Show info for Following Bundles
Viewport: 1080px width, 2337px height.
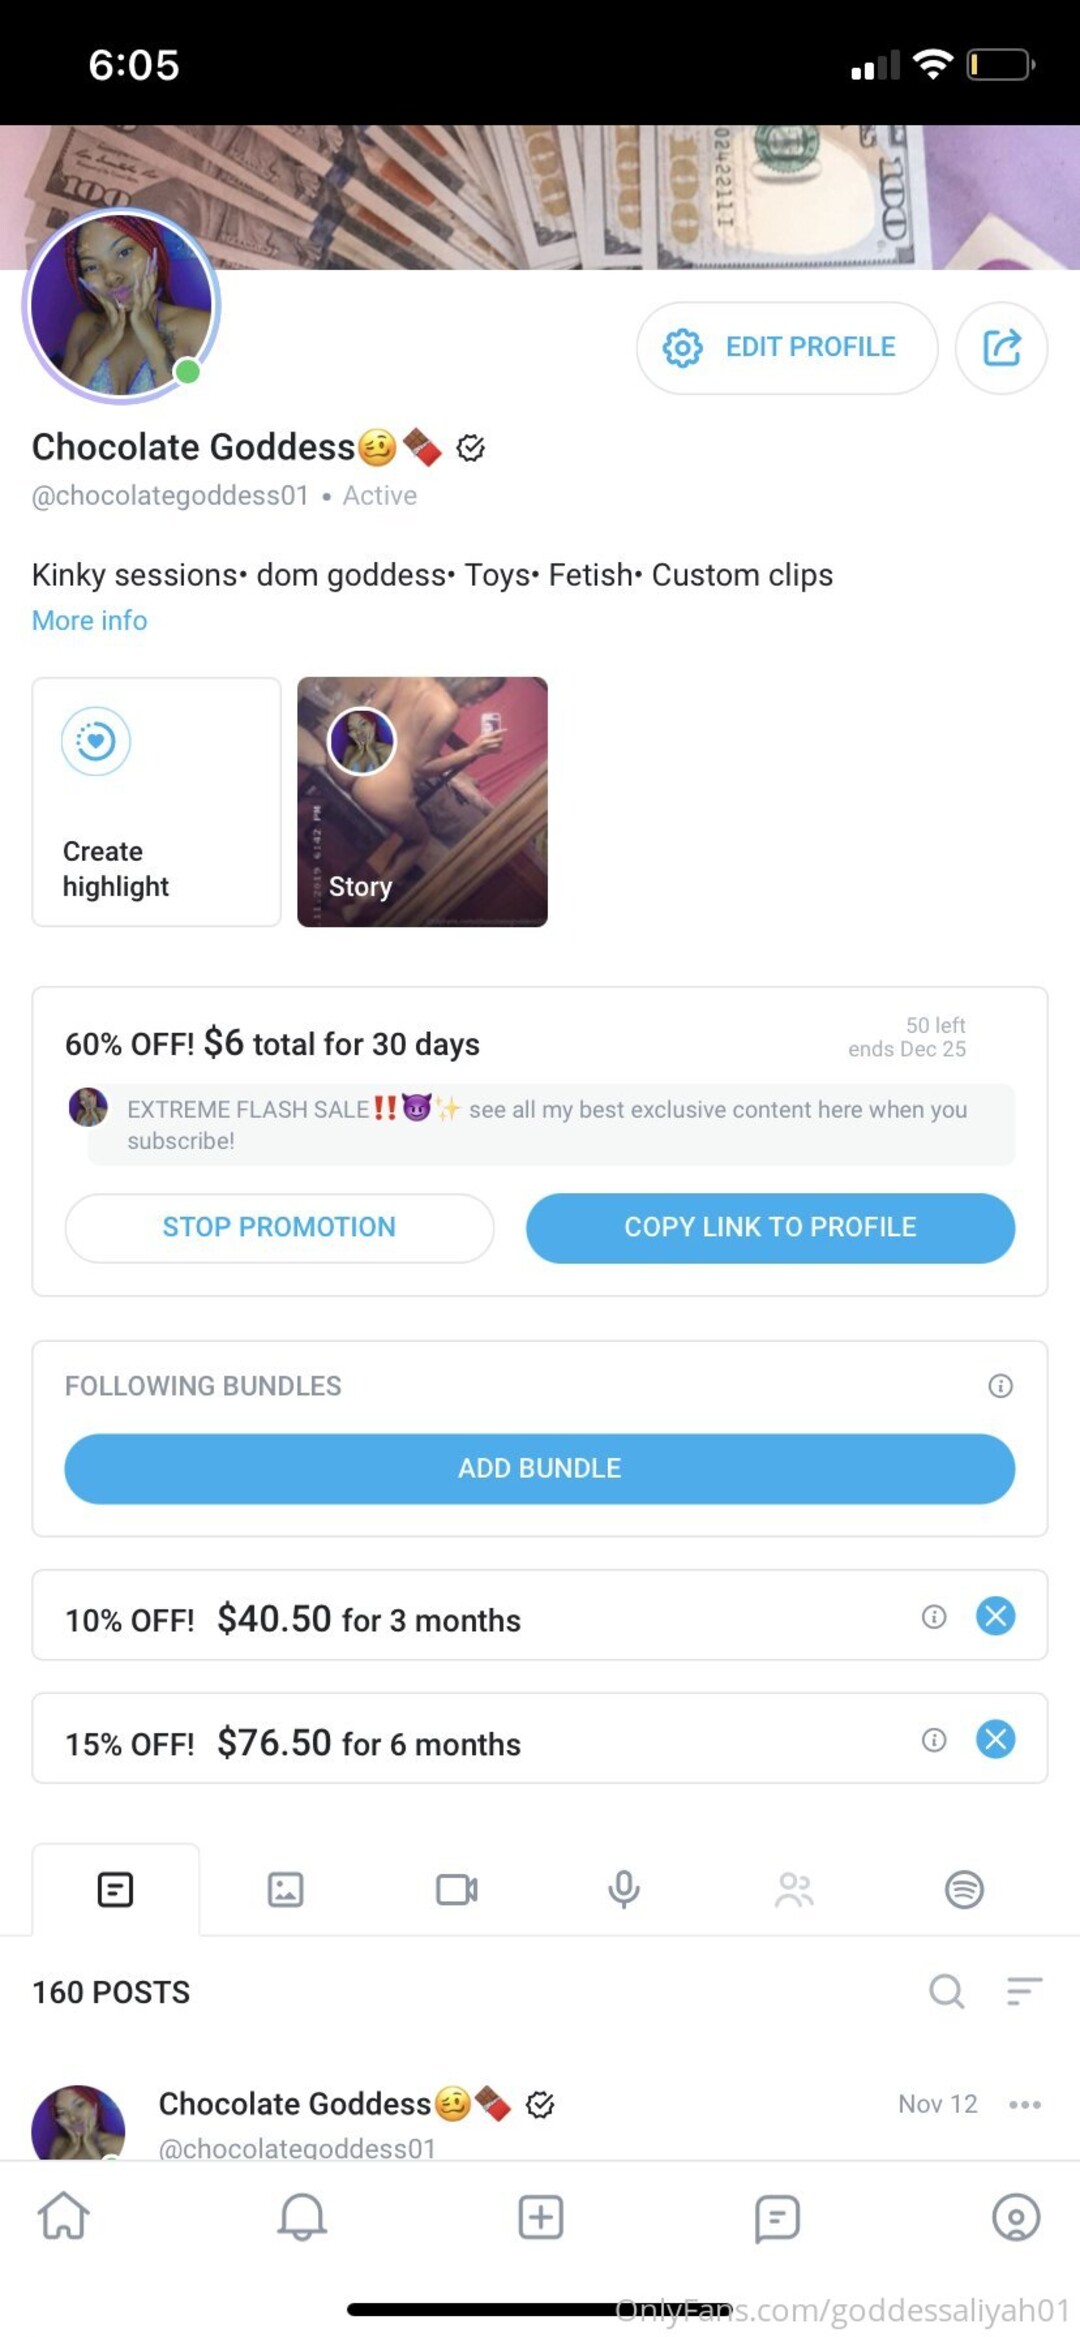point(1000,1385)
